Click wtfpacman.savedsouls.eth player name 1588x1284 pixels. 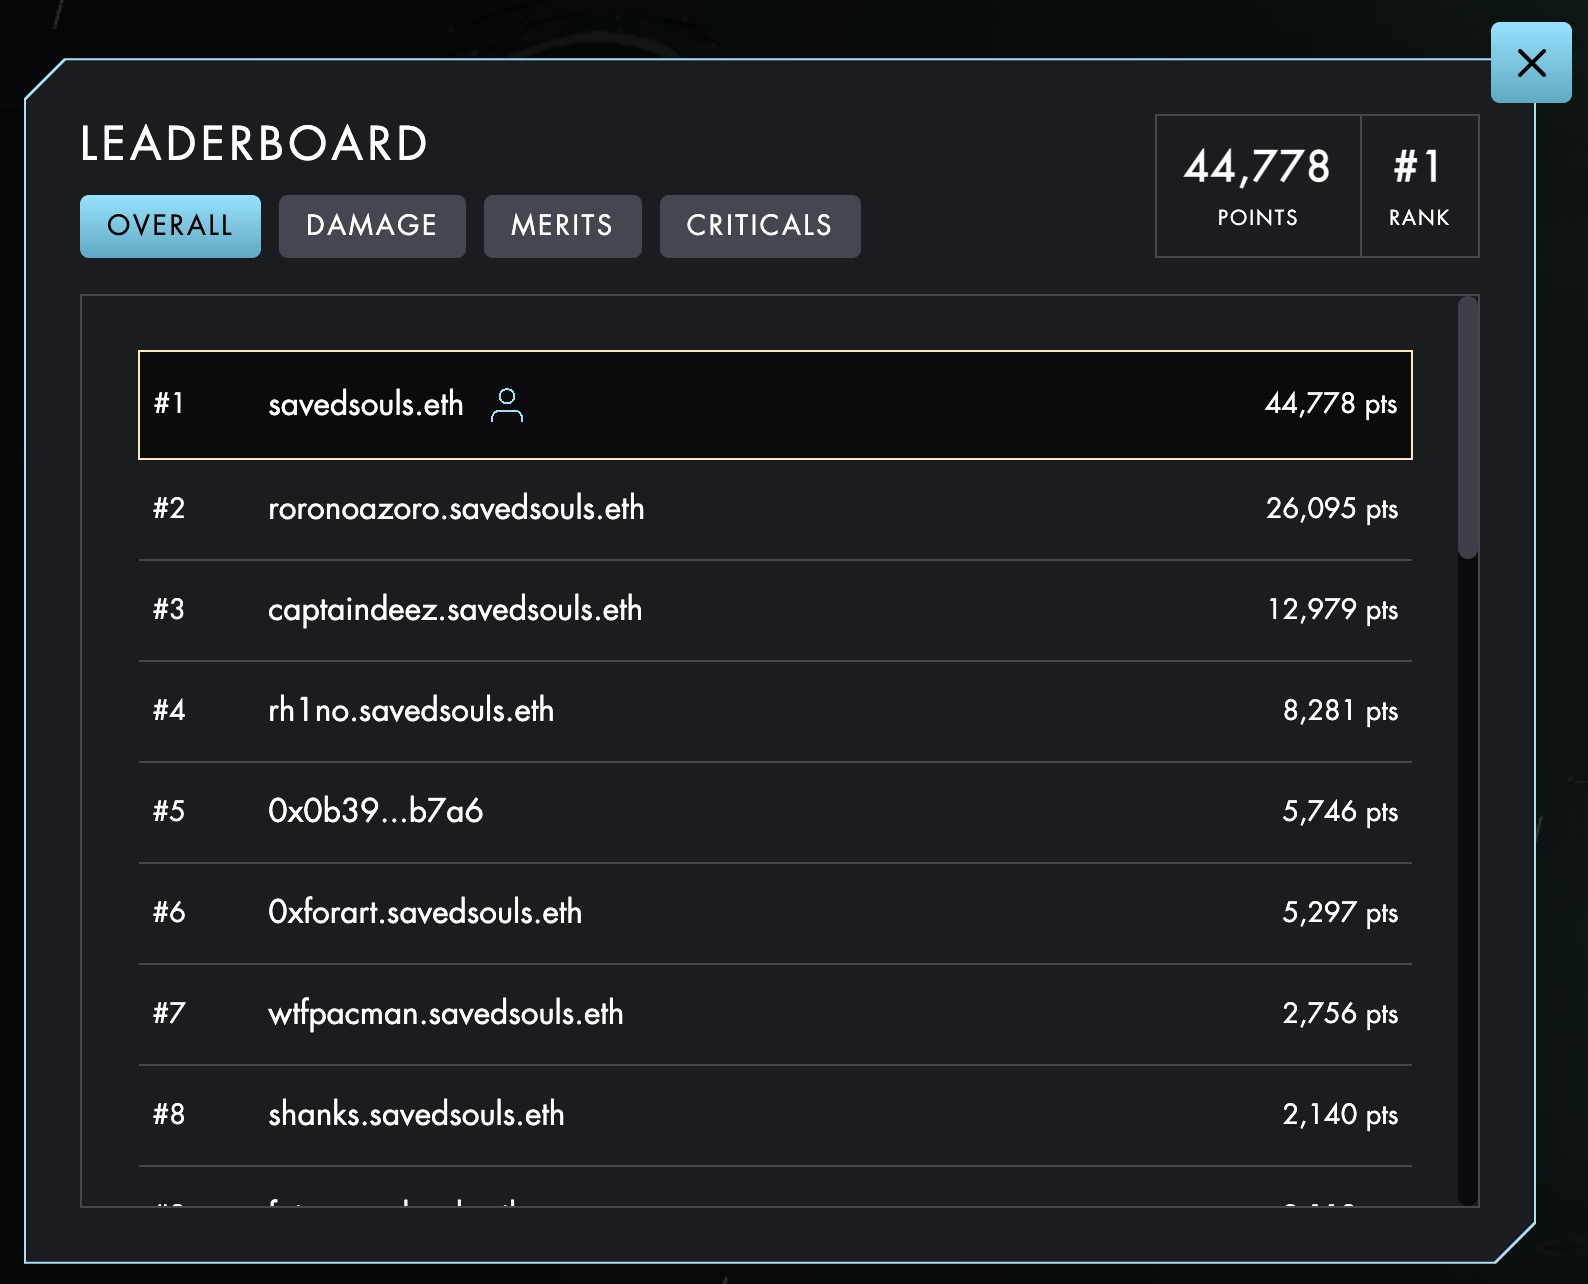point(445,1014)
